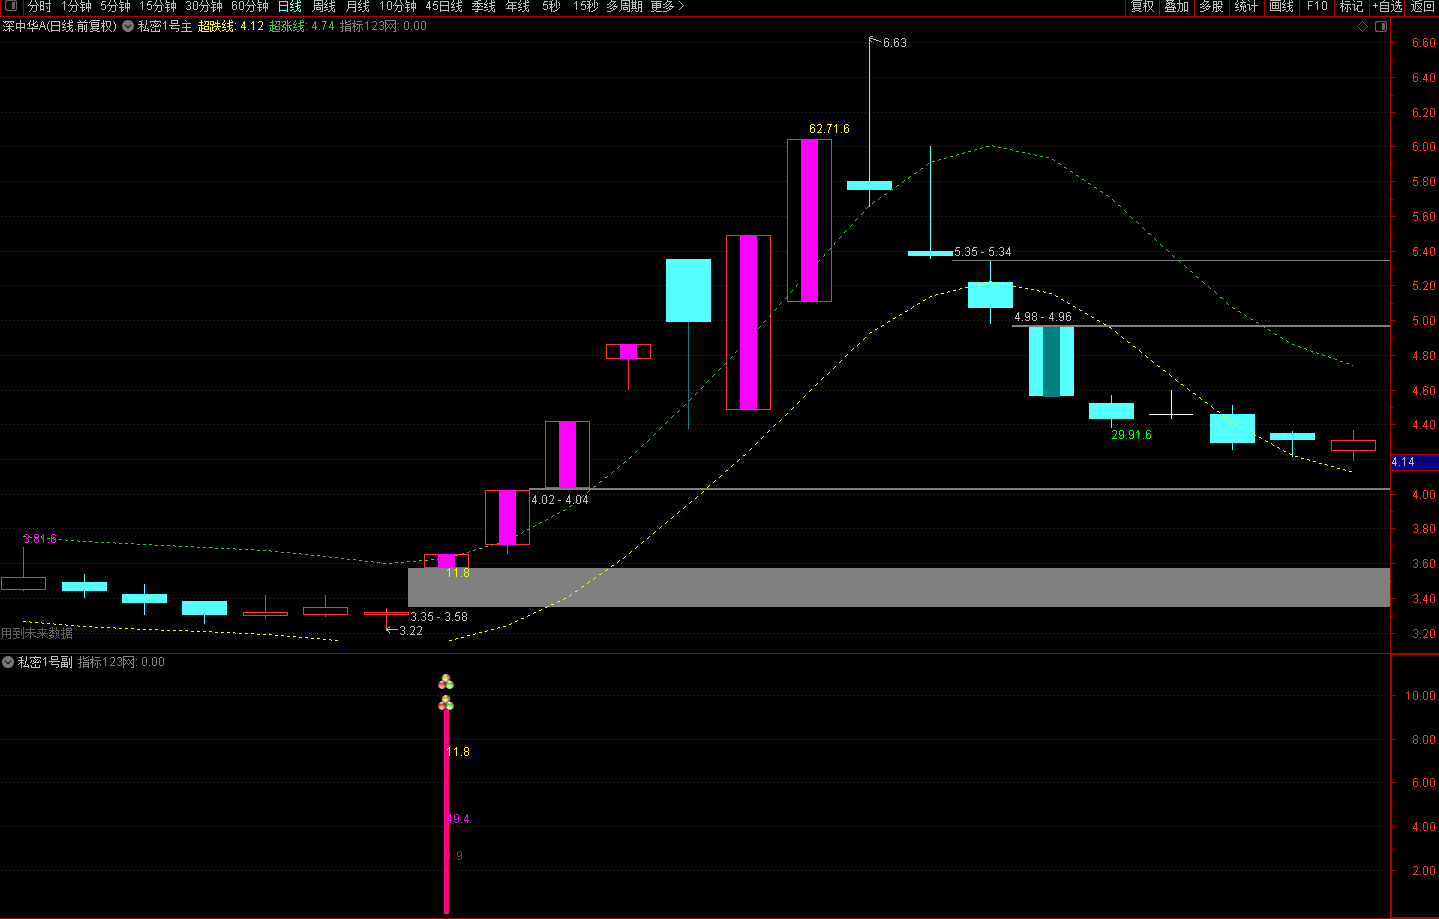Open the 画线 drawing tools
The height and width of the screenshot is (919, 1439).
[x=1281, y=6]
